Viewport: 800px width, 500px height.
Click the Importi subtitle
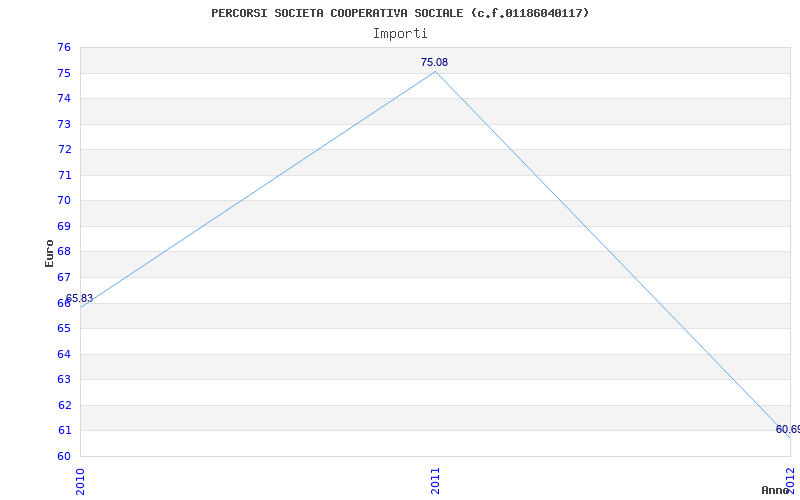(x=400, y=34)
